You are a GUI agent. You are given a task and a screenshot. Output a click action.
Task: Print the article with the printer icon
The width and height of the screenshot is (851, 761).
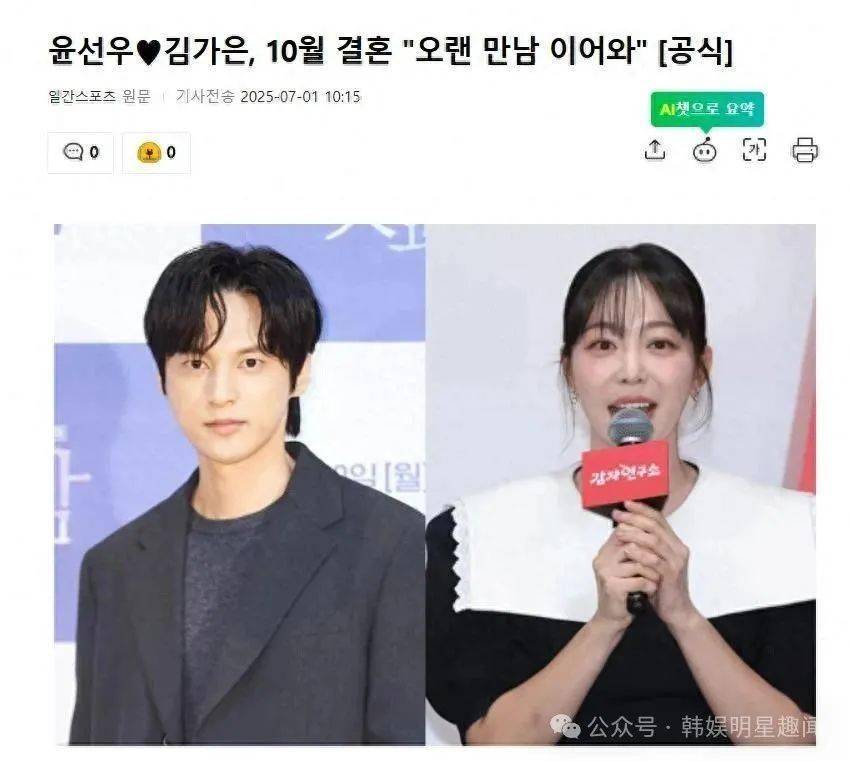tap(805, 150)
